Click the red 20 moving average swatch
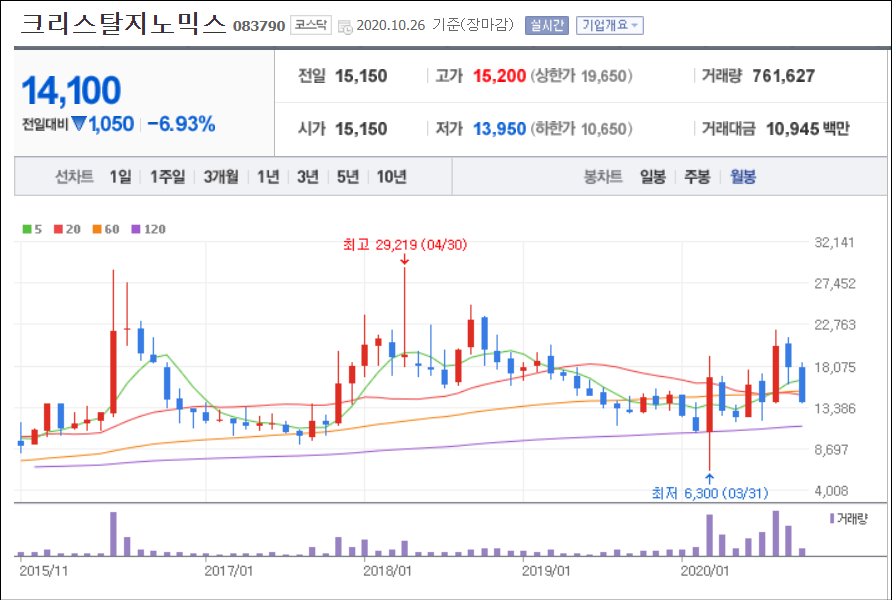Viewport: 892px width, 600px height. coord(58,229)
